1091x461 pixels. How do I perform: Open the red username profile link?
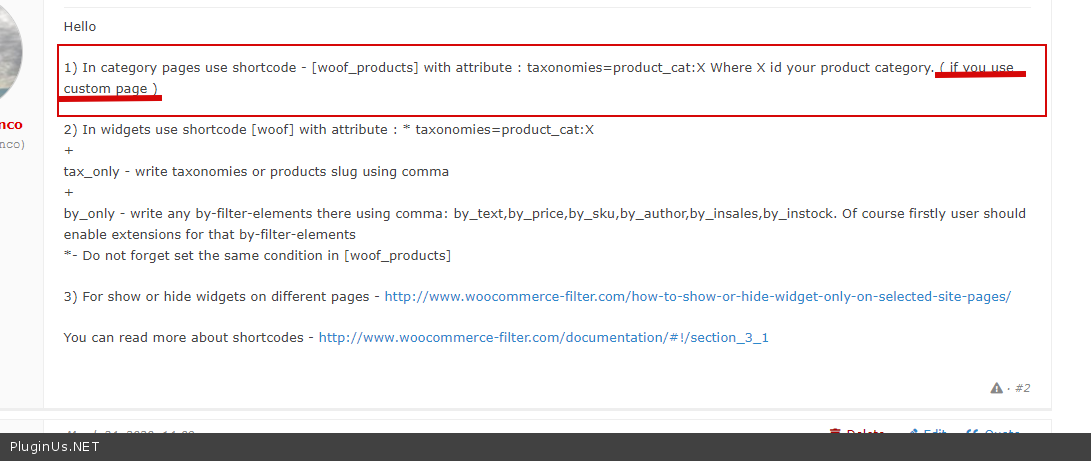point(12,125)
